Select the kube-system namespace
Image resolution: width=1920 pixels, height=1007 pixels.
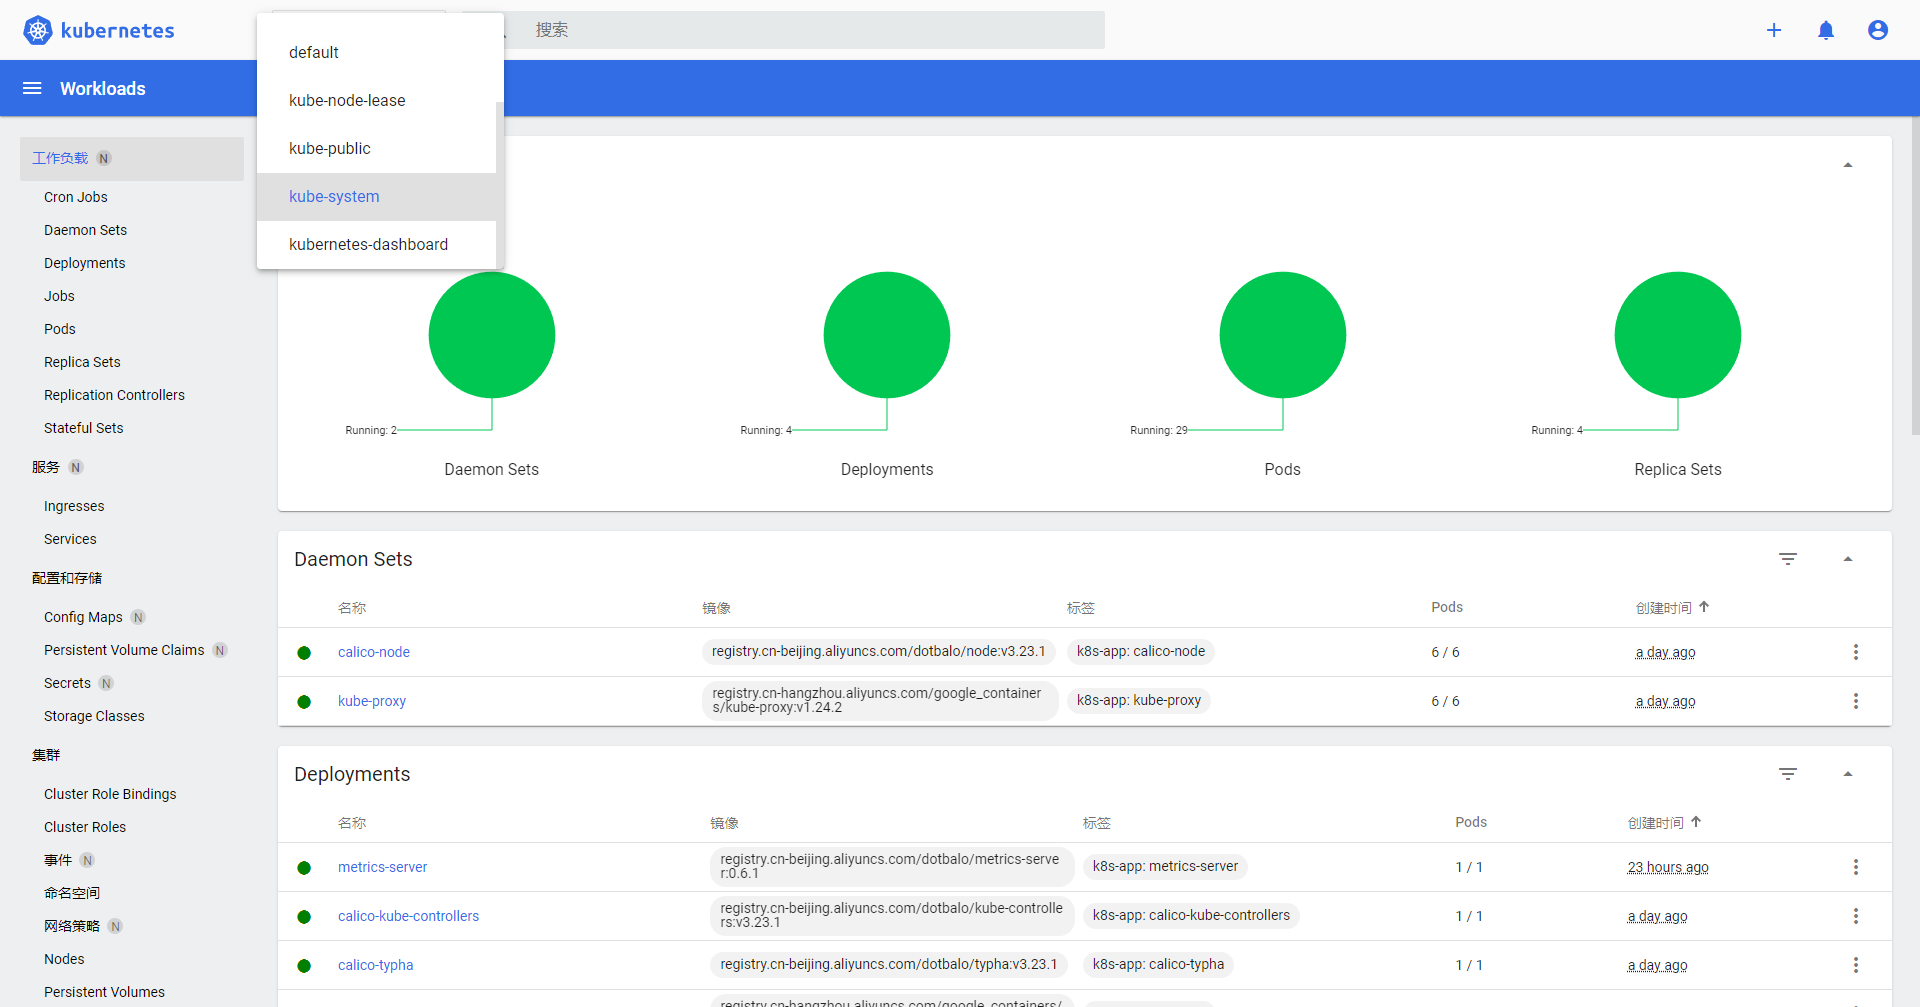[376, 197]
